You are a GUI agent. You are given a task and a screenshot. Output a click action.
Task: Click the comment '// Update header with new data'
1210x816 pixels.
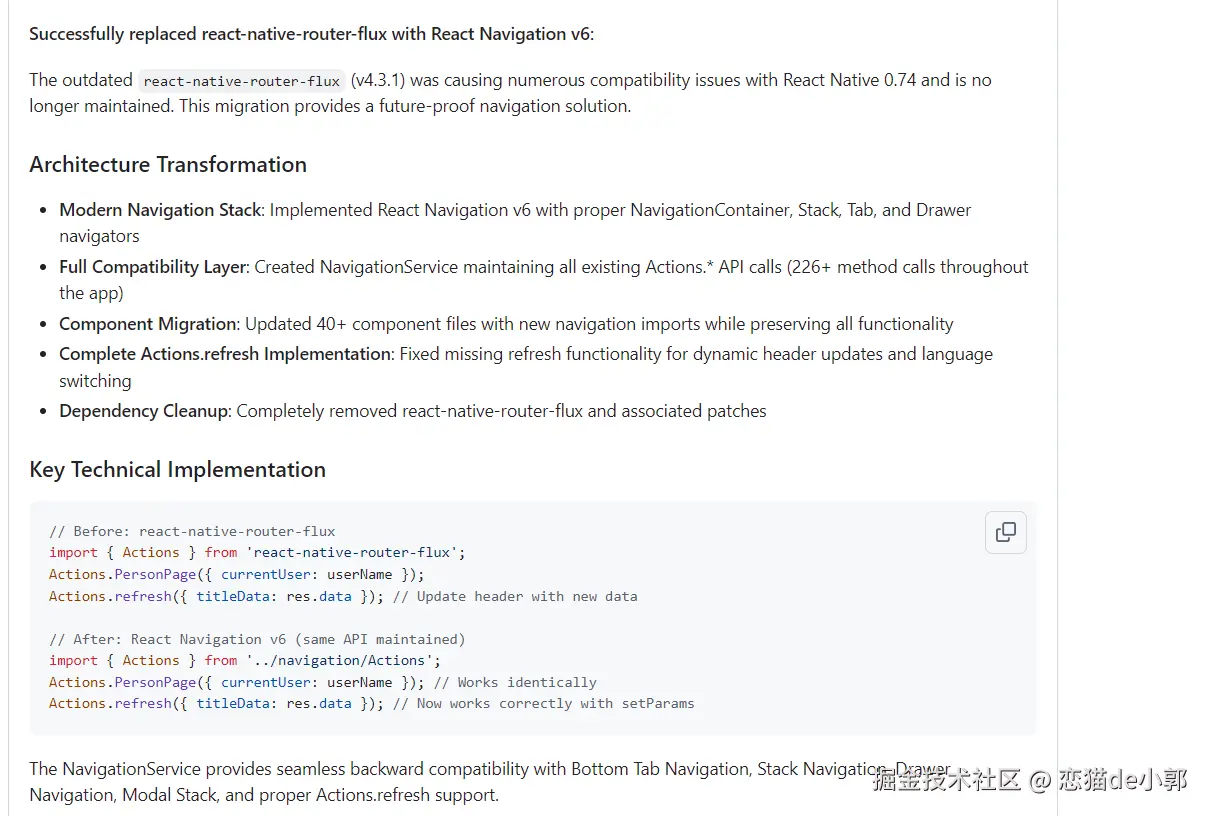[x=515, y=596]
